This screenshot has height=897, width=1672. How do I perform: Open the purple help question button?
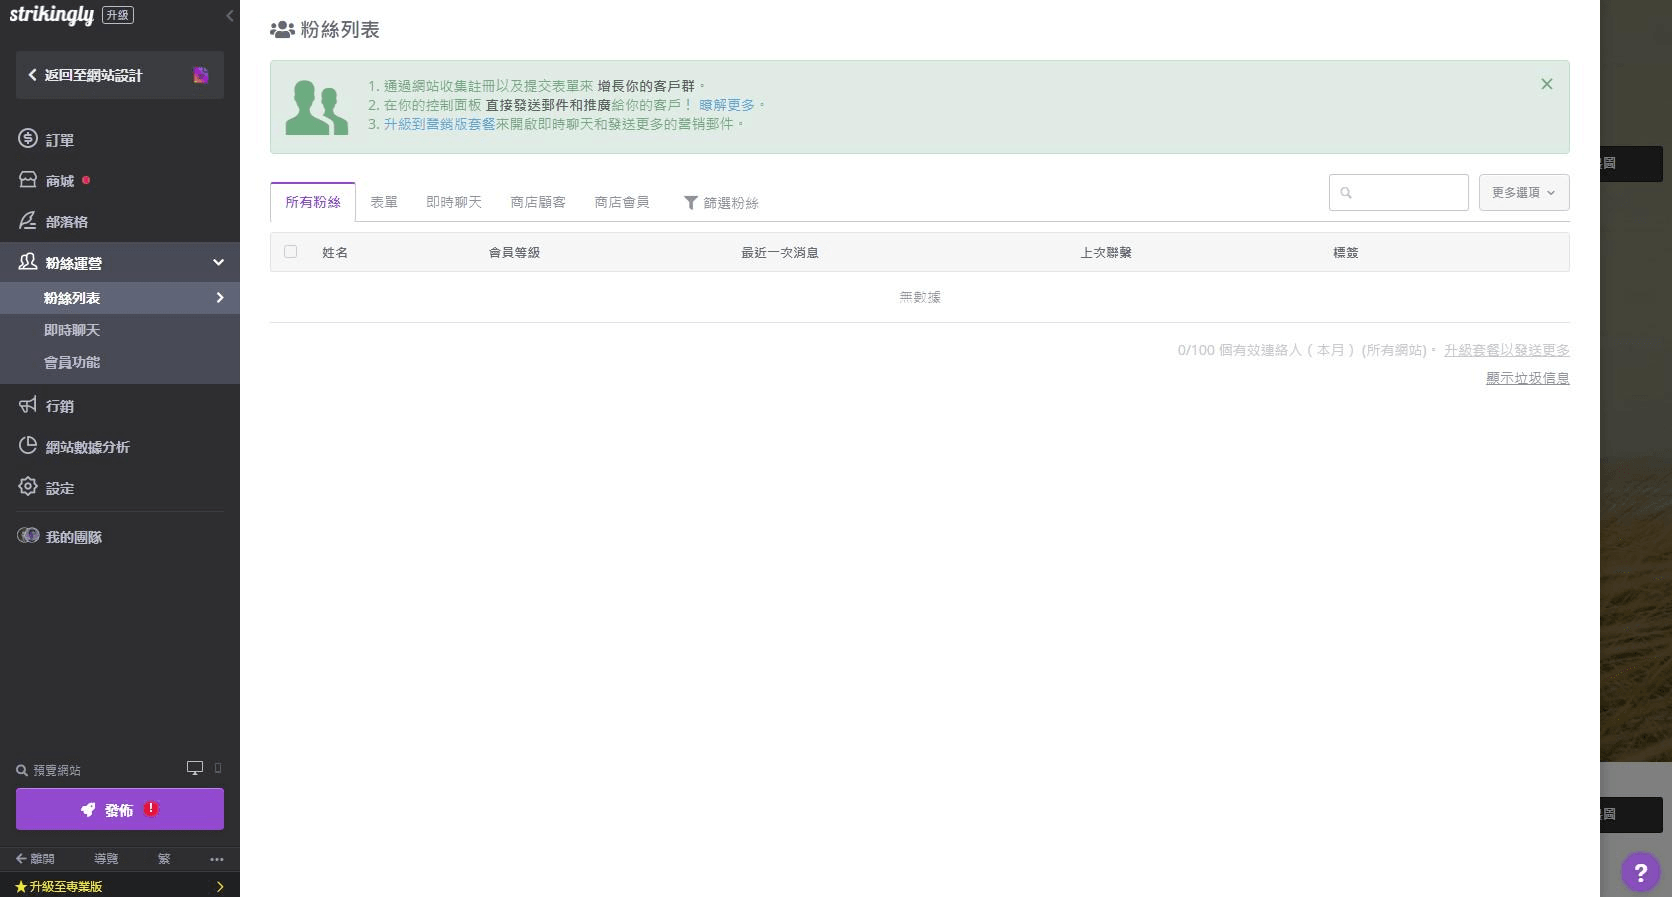[1640, 872]
